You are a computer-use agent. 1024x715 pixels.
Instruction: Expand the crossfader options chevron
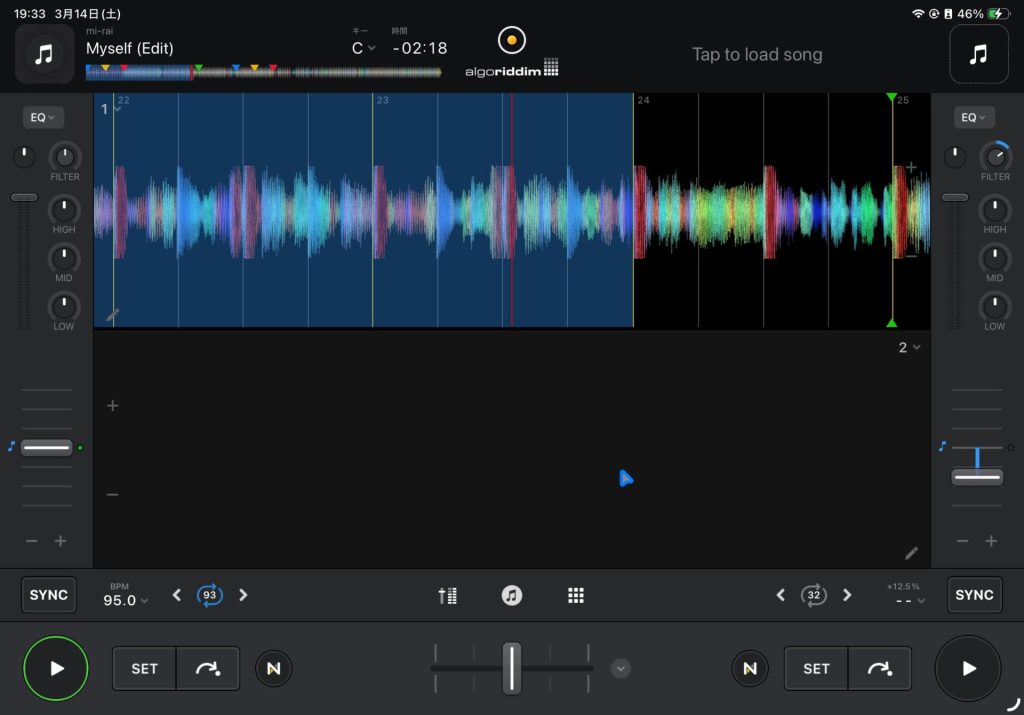[621, 668]
